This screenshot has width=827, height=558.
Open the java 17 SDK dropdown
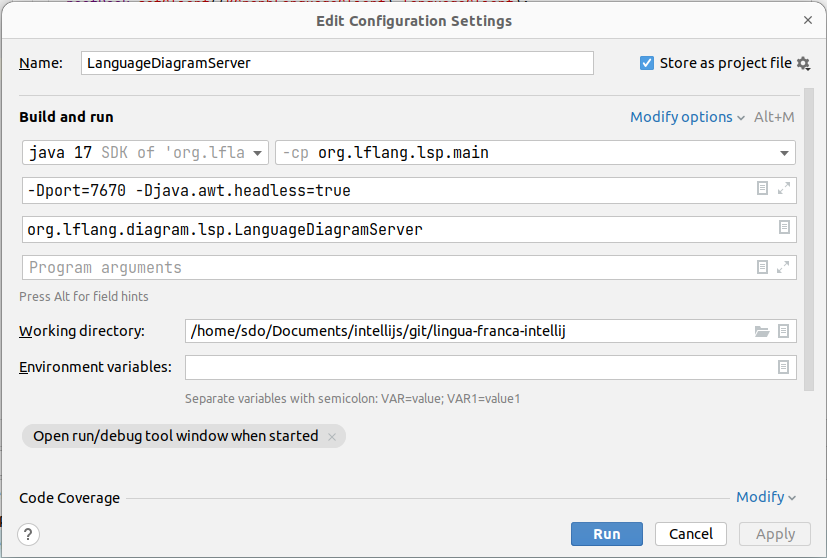(x=145, y=152)
